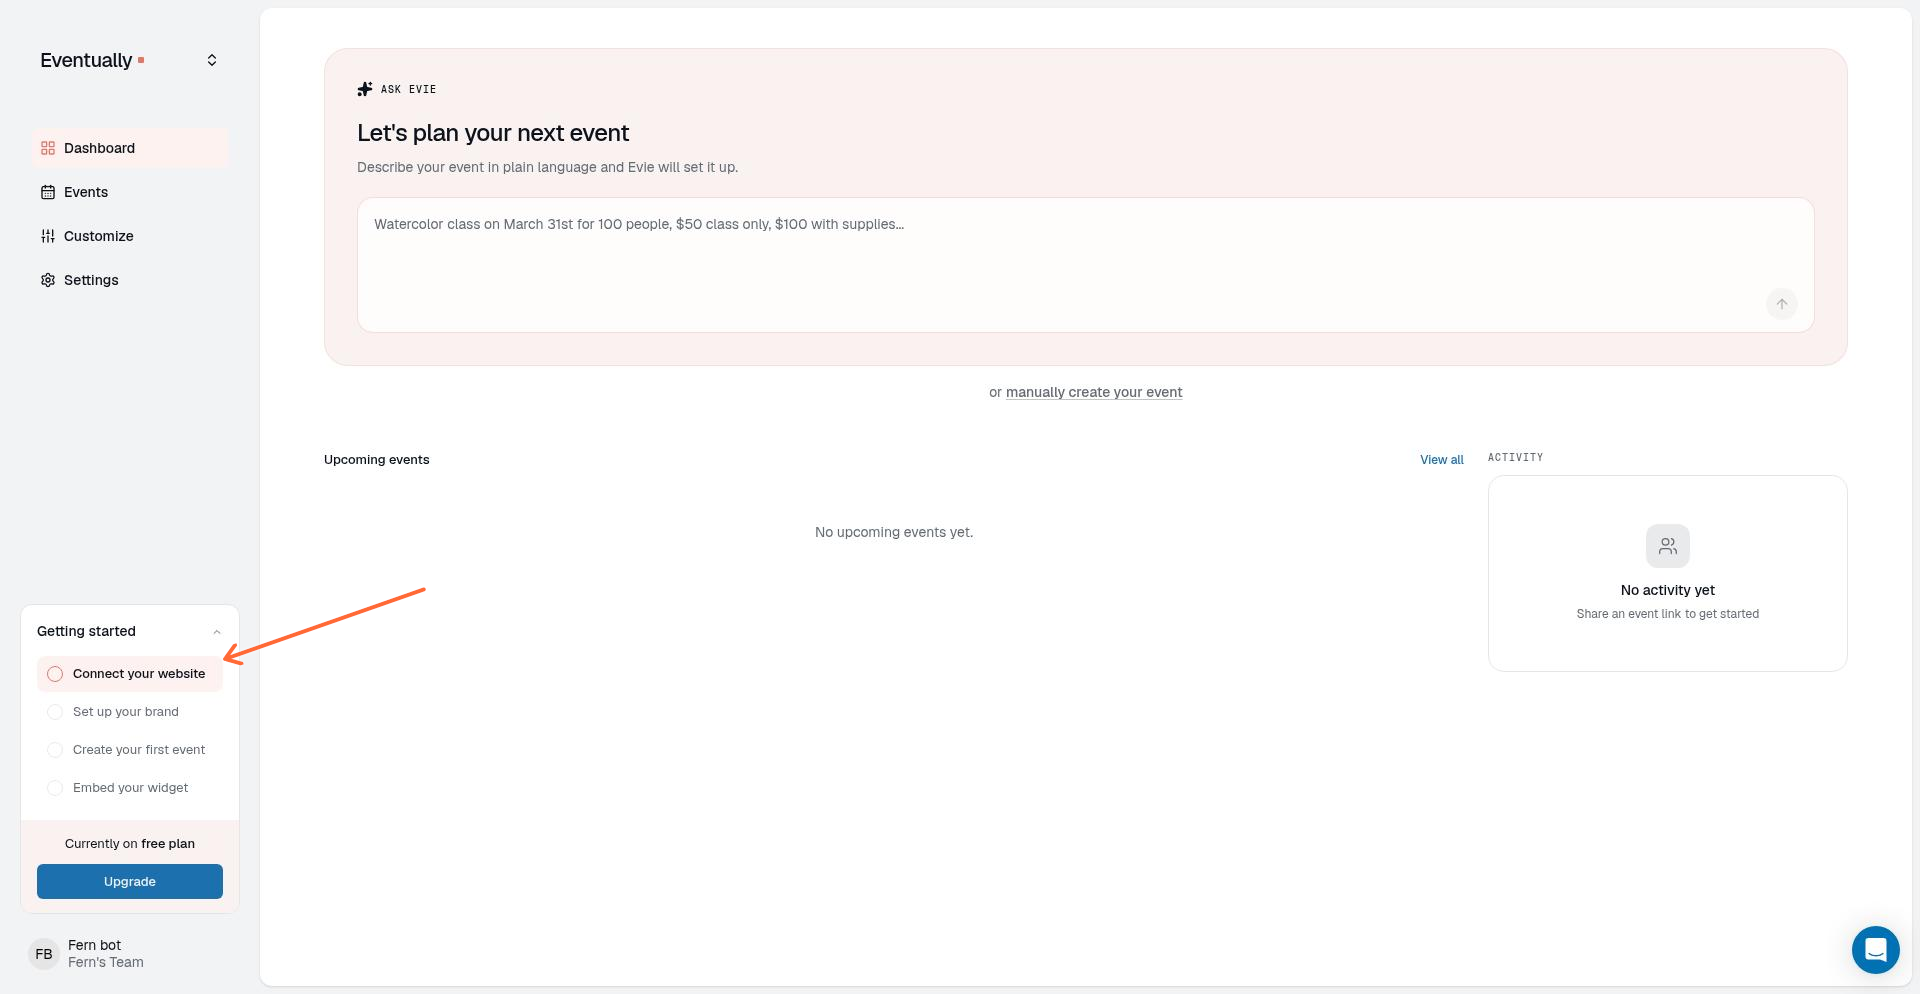Select Set up your brand step
Image resolution: width=1920 pixels, height=994 pixels.
pyautogui.click(x=130, y=712)
